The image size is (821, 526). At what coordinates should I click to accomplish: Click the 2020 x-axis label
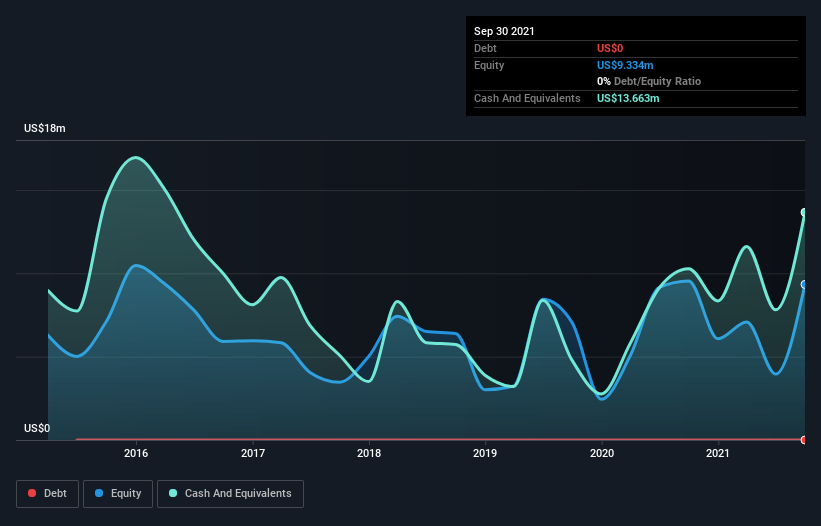[602, 453]
